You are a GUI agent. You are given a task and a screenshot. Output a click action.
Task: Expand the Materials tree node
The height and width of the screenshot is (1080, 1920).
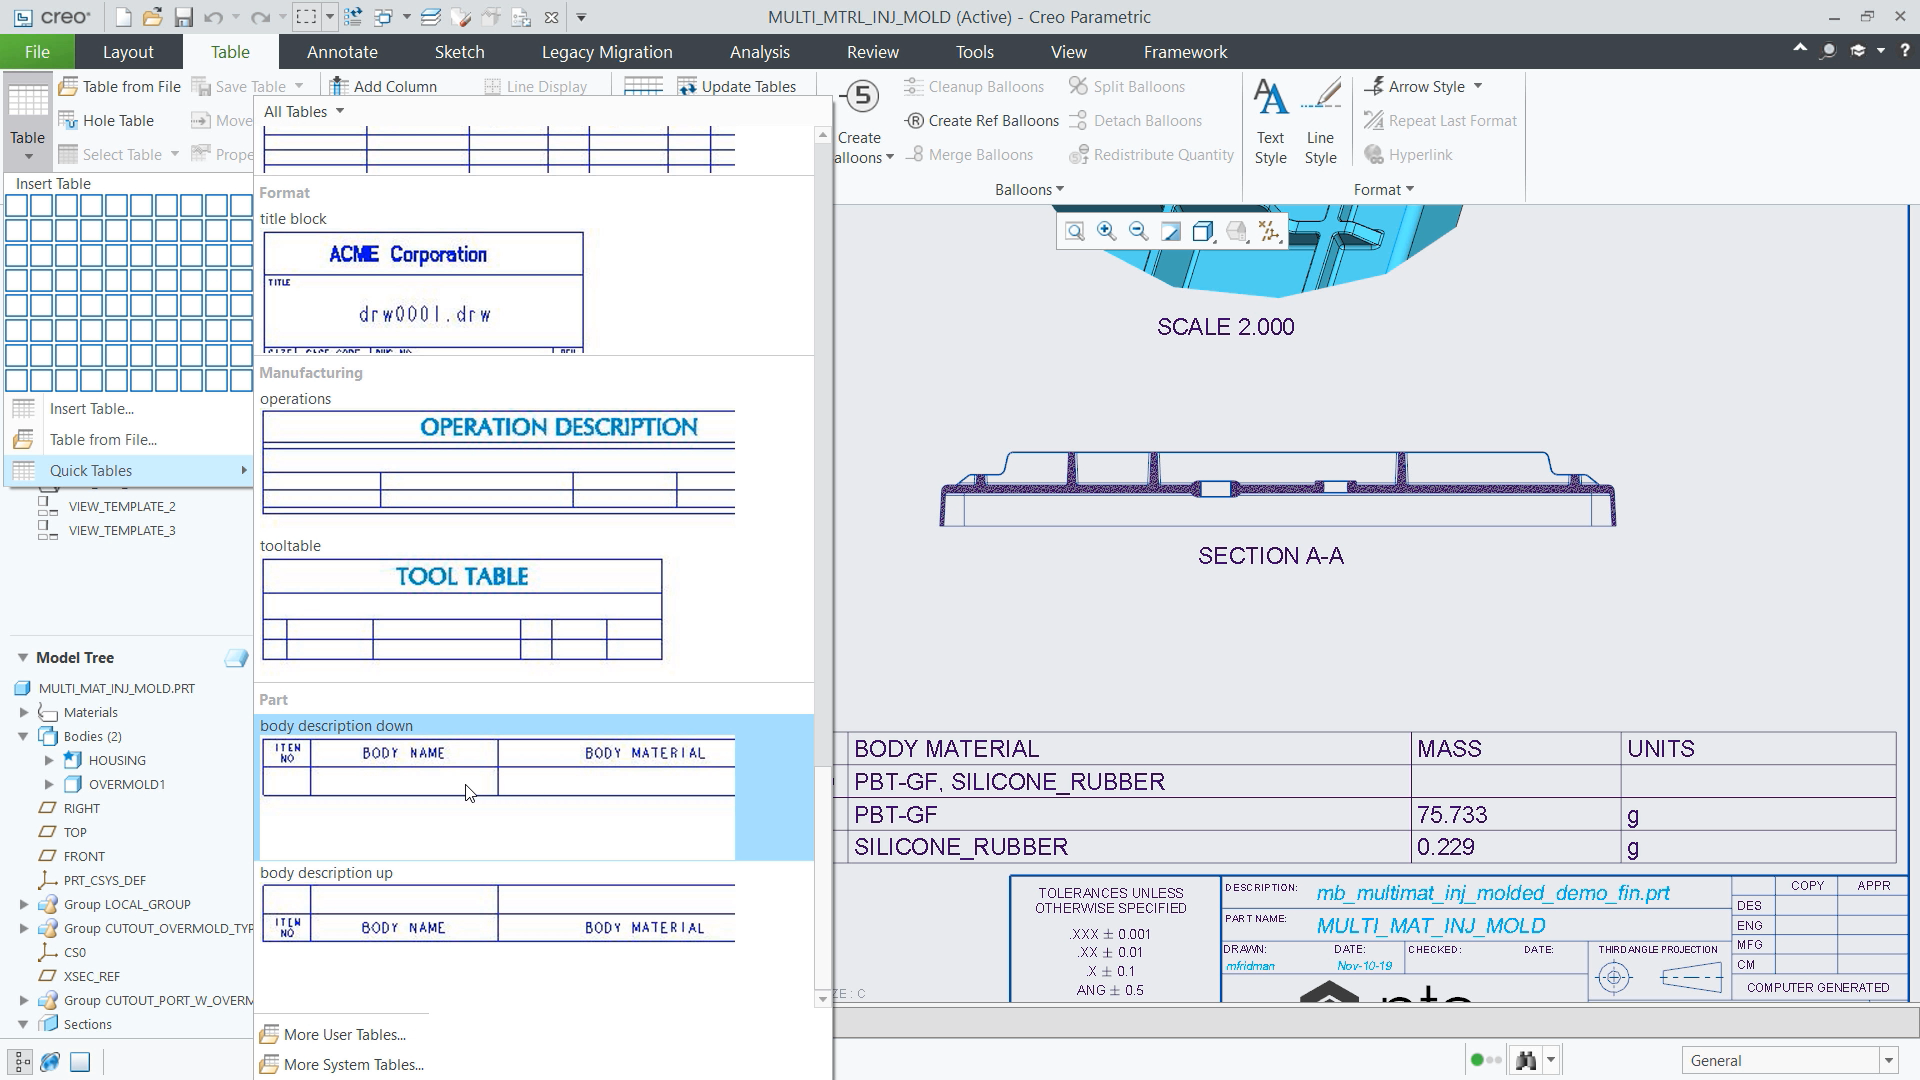23,712
